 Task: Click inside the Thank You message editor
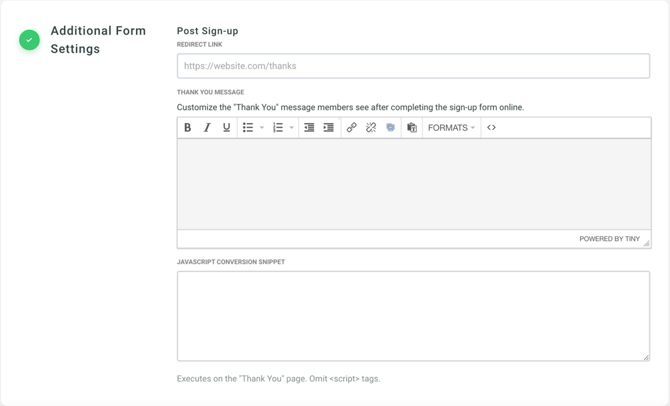[x=413, y=184]
